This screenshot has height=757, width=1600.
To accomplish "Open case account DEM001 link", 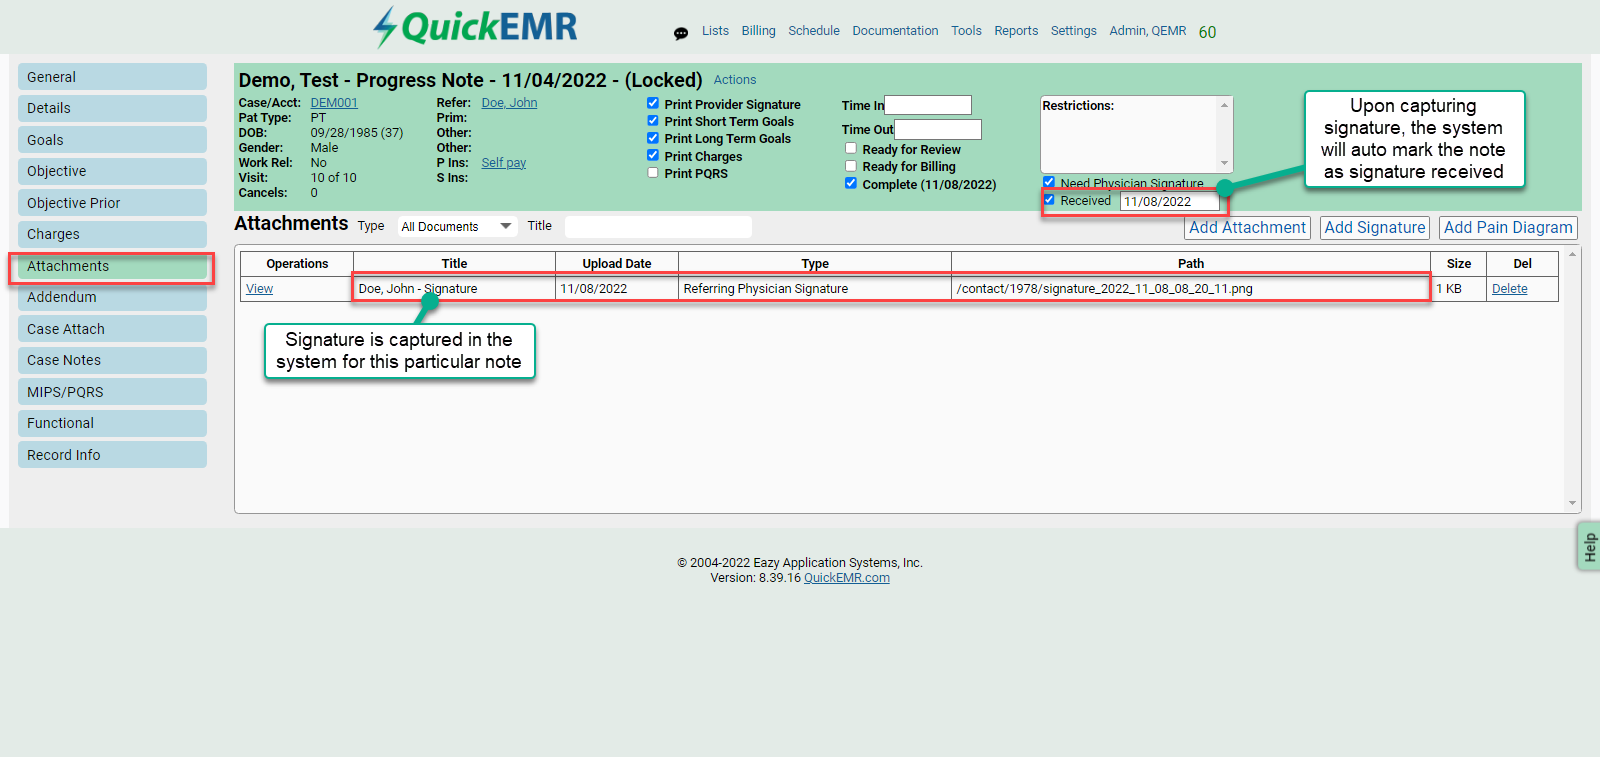I will [x=334, y=103].
